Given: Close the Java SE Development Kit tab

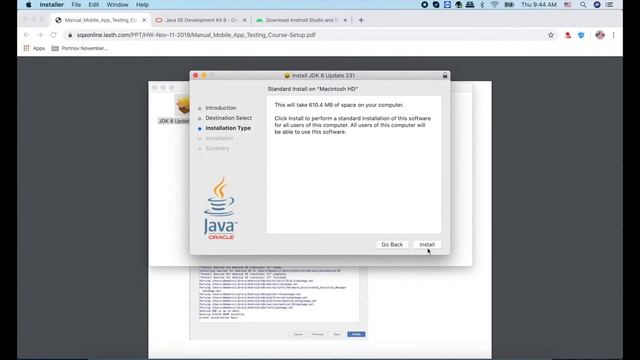Looking at the screenshot, I should [x=244, y=20].
